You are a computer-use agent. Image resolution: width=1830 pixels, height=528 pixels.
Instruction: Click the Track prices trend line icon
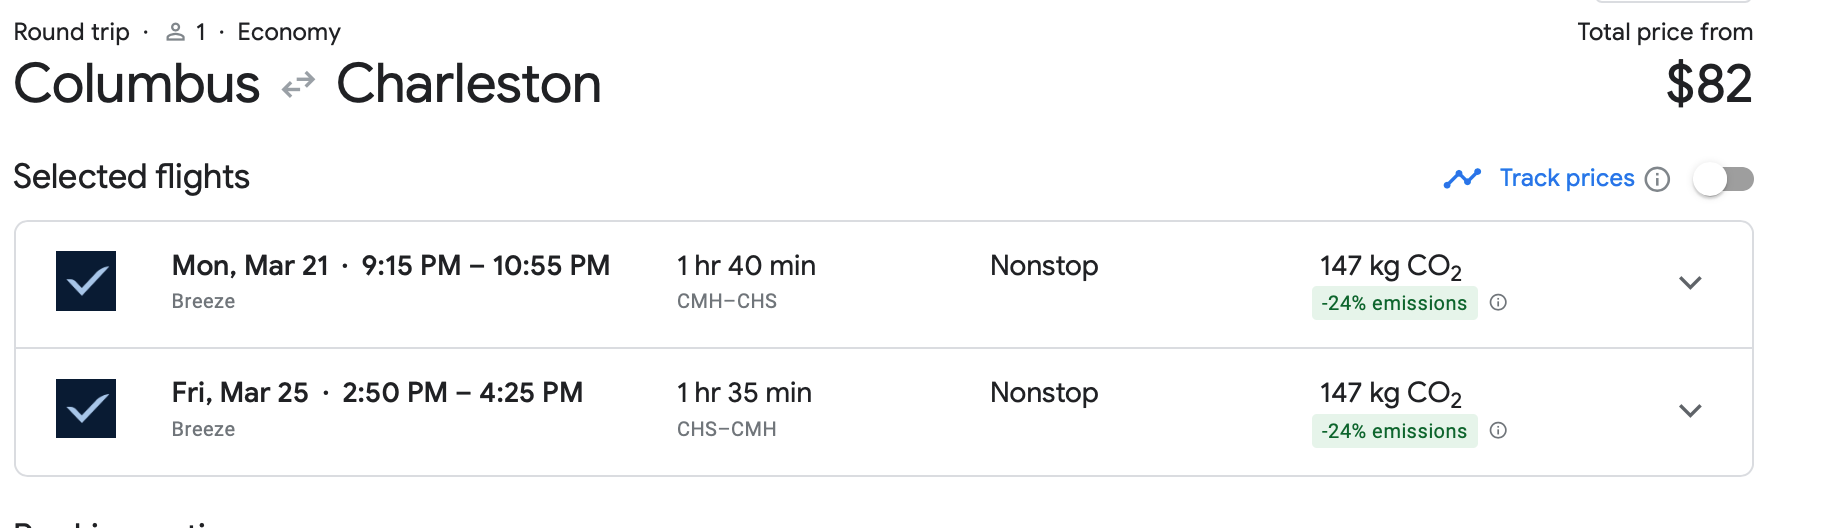[x=1462, y=178]
